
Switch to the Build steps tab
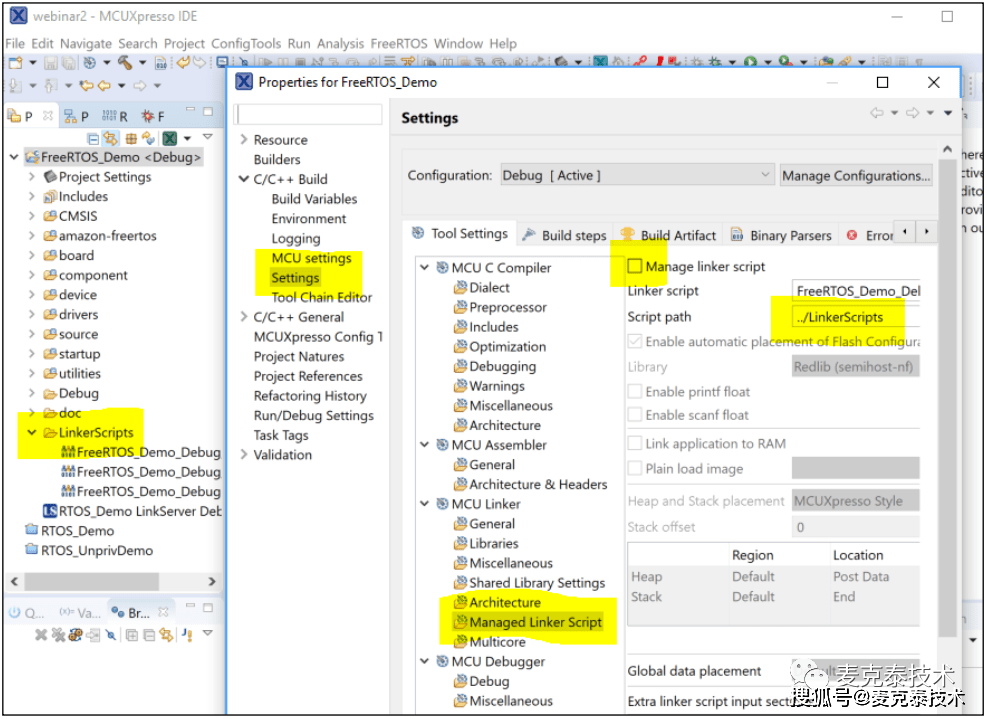click(564, 235)
